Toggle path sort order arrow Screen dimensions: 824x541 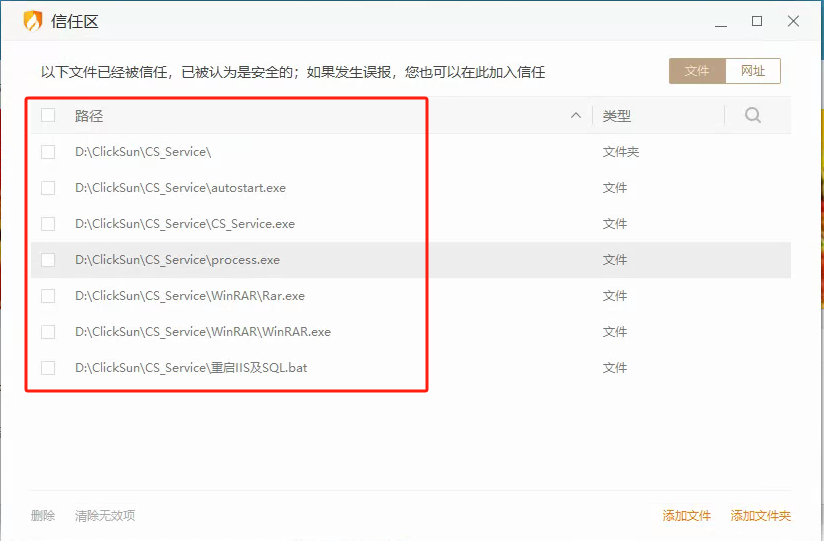(576, 115)
